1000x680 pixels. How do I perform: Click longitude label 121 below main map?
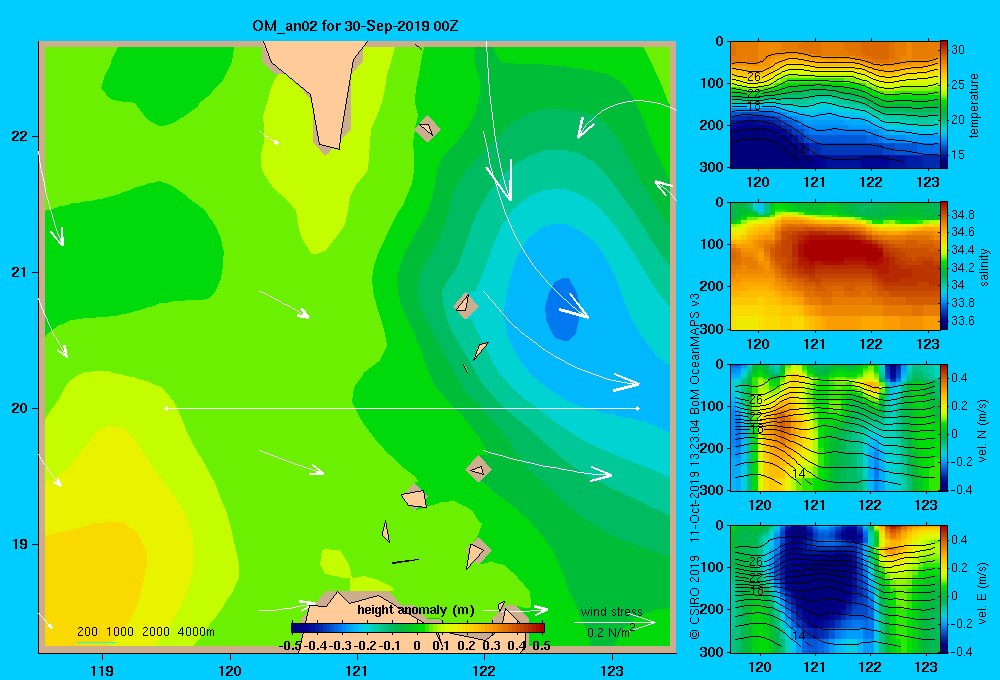(x=357, y=670)
